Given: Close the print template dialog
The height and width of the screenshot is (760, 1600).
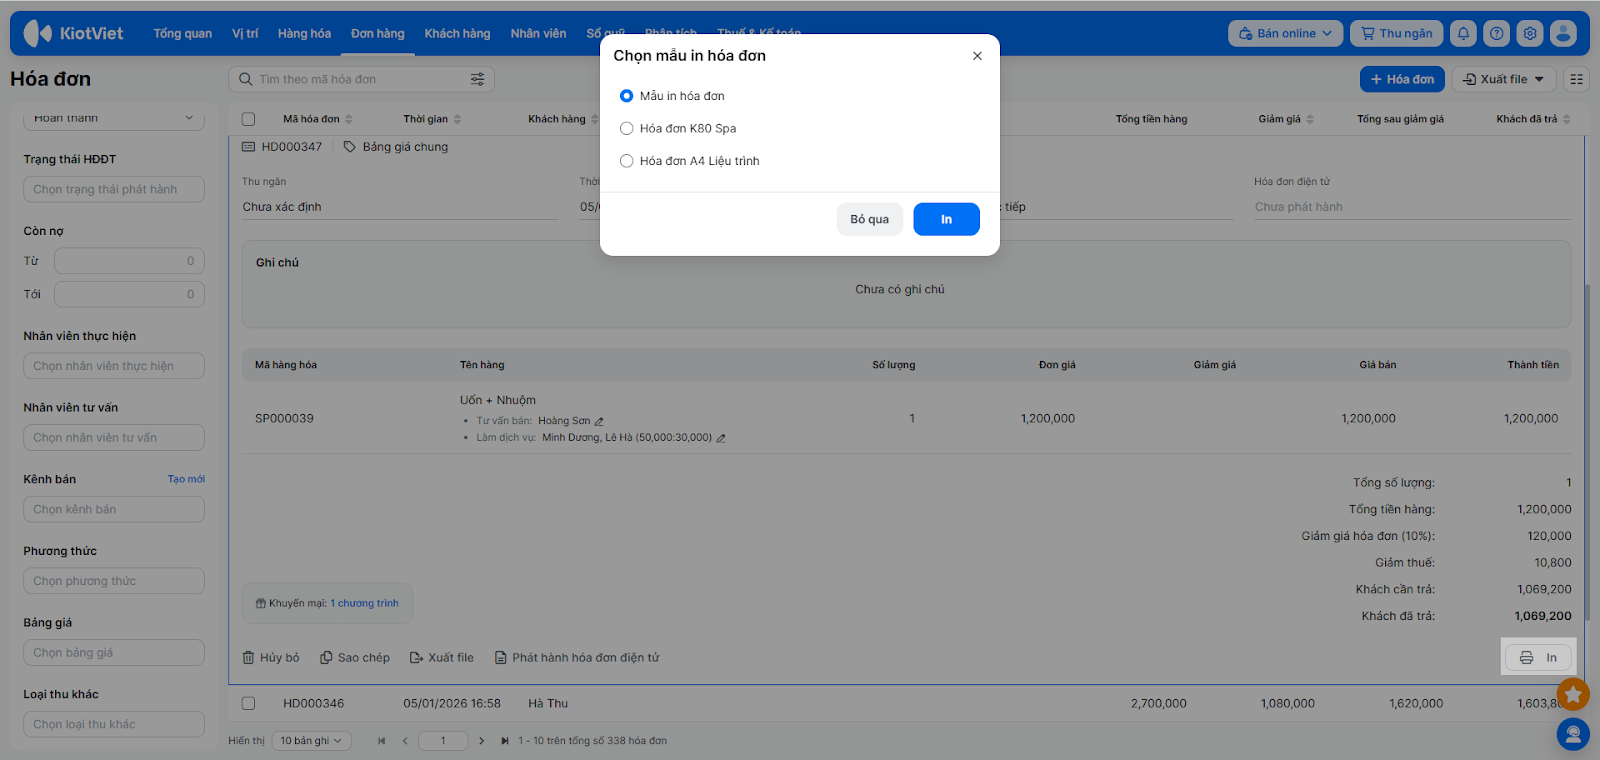Looking at the screenshot, I should pos(977,56).
